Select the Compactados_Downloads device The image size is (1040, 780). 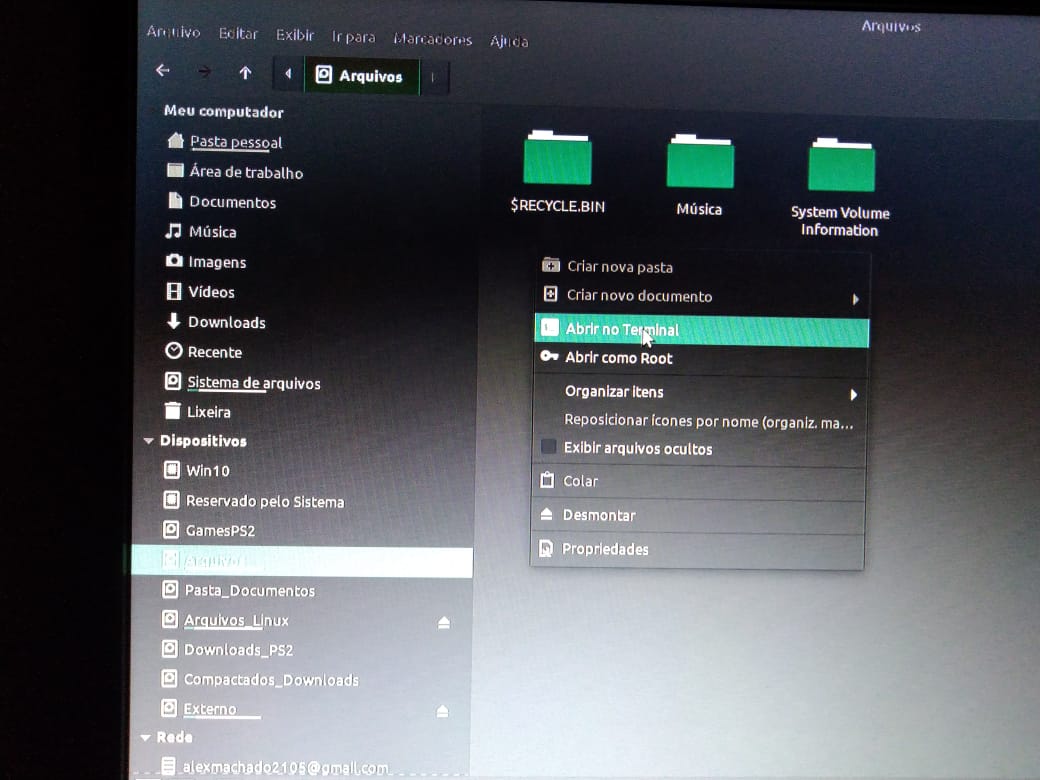[x=260, y=679]
